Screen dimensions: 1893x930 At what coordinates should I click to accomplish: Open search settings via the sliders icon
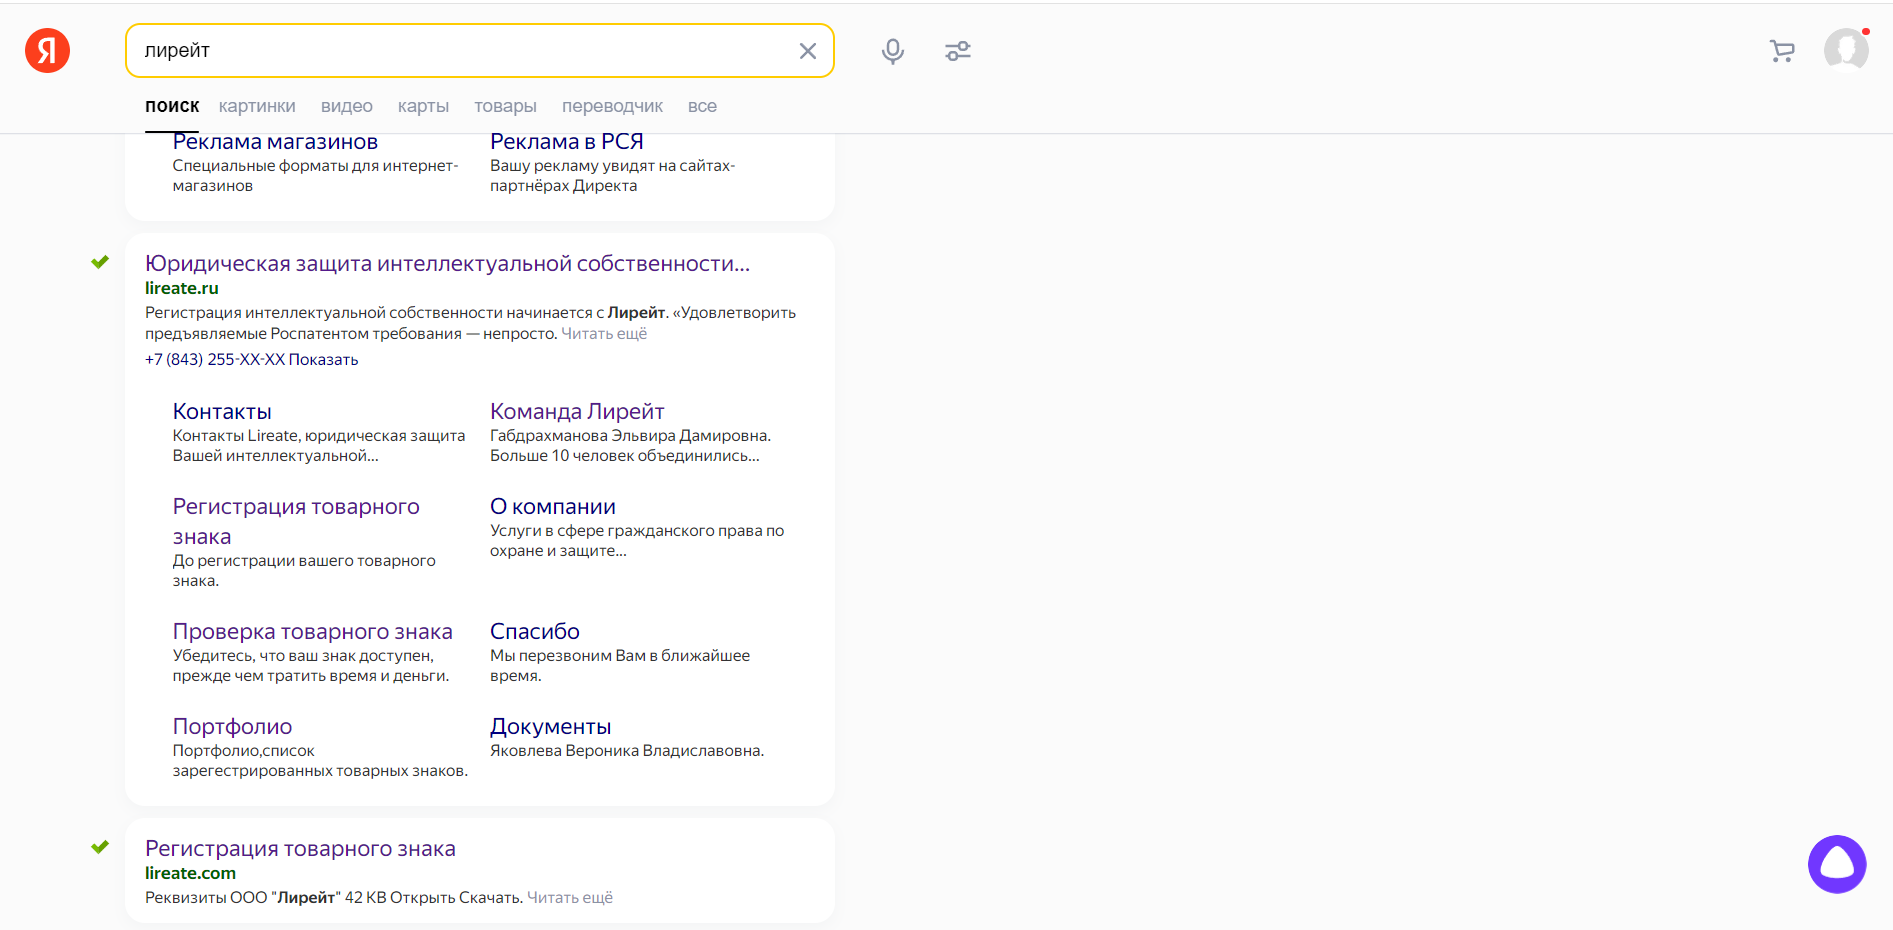(958, 51)
